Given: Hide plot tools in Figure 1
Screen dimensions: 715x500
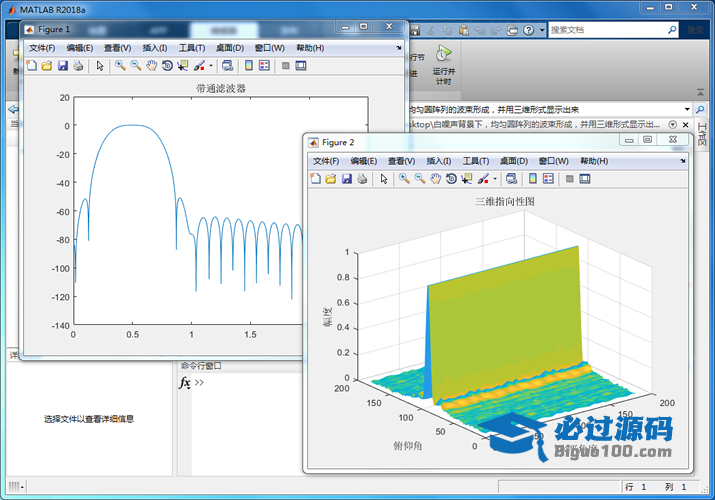Looking at the screenshot, I should [285, 66].
